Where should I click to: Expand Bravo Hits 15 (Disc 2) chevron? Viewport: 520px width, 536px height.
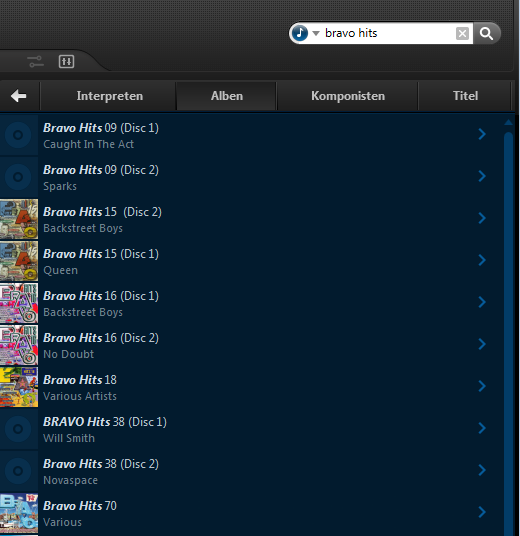[482, 218]
